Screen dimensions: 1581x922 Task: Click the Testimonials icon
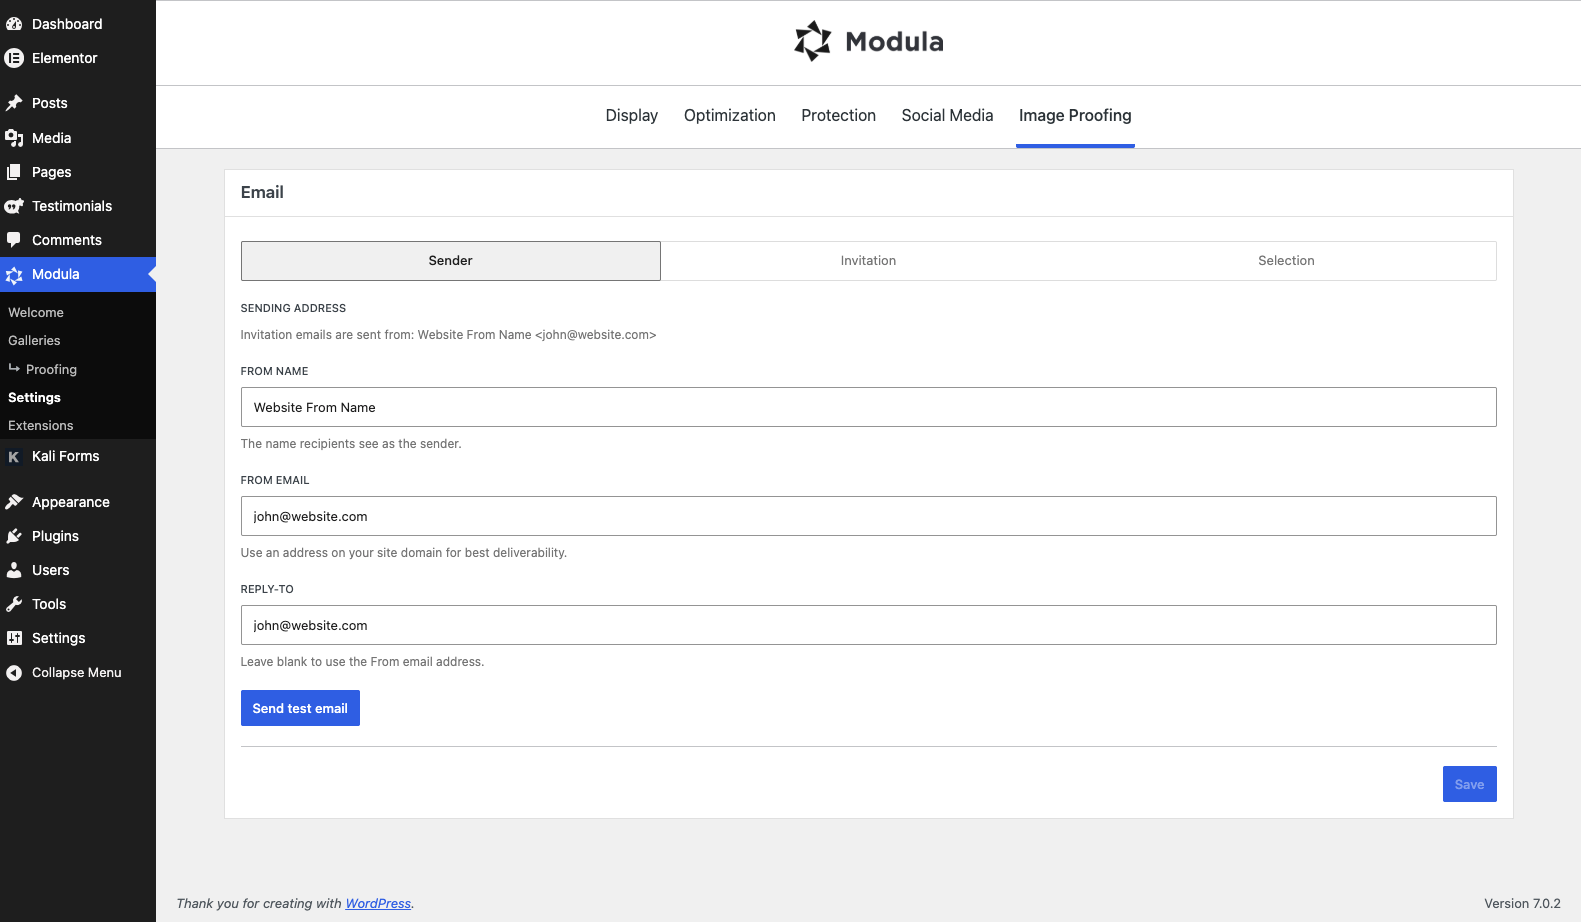pyautogui.click(x=14, y=206)
